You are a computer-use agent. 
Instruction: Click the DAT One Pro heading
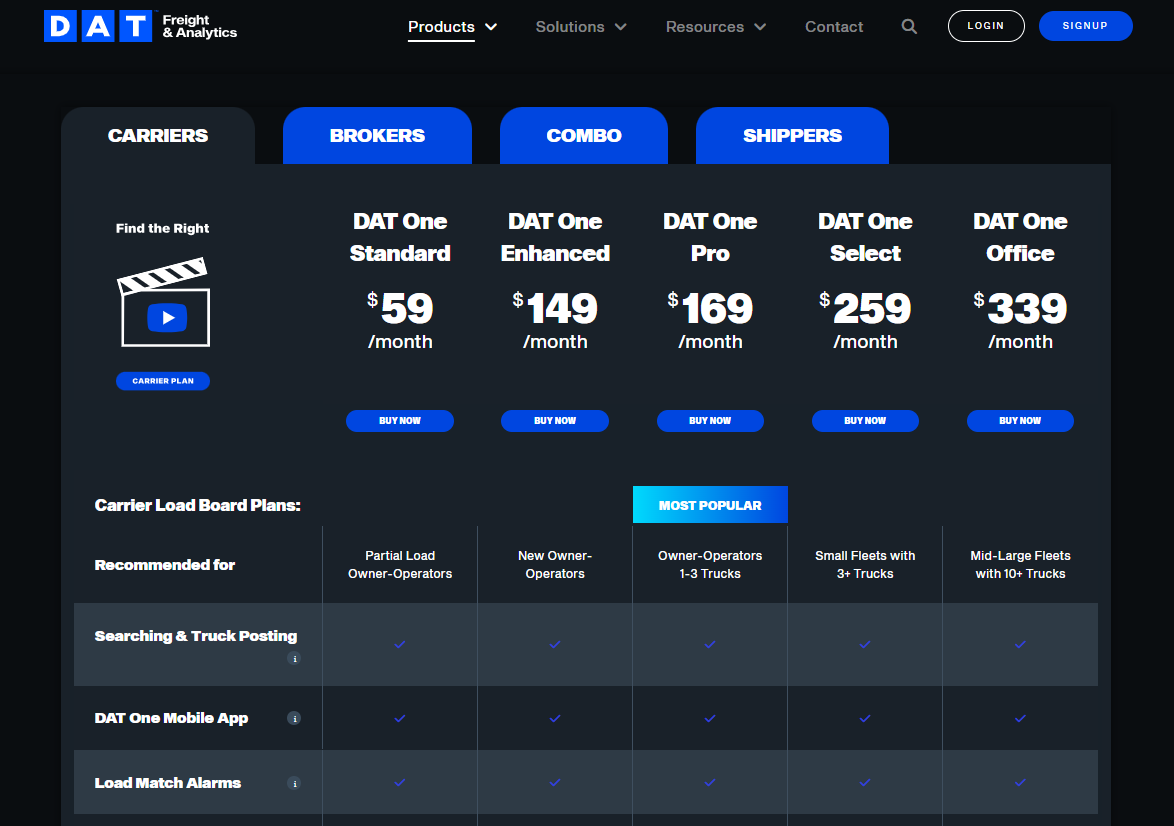click(710, 237)
